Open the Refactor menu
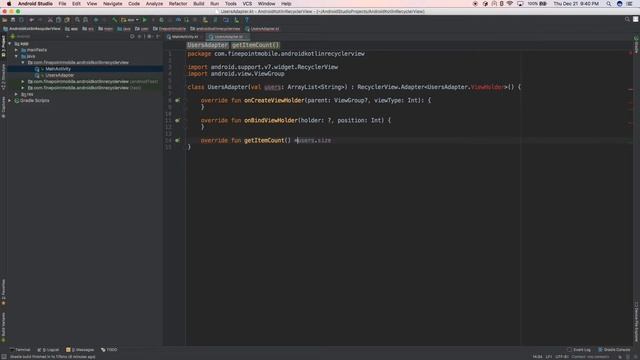Image resolution: width=640 pixels, height=360 pixels. point(178,4)
